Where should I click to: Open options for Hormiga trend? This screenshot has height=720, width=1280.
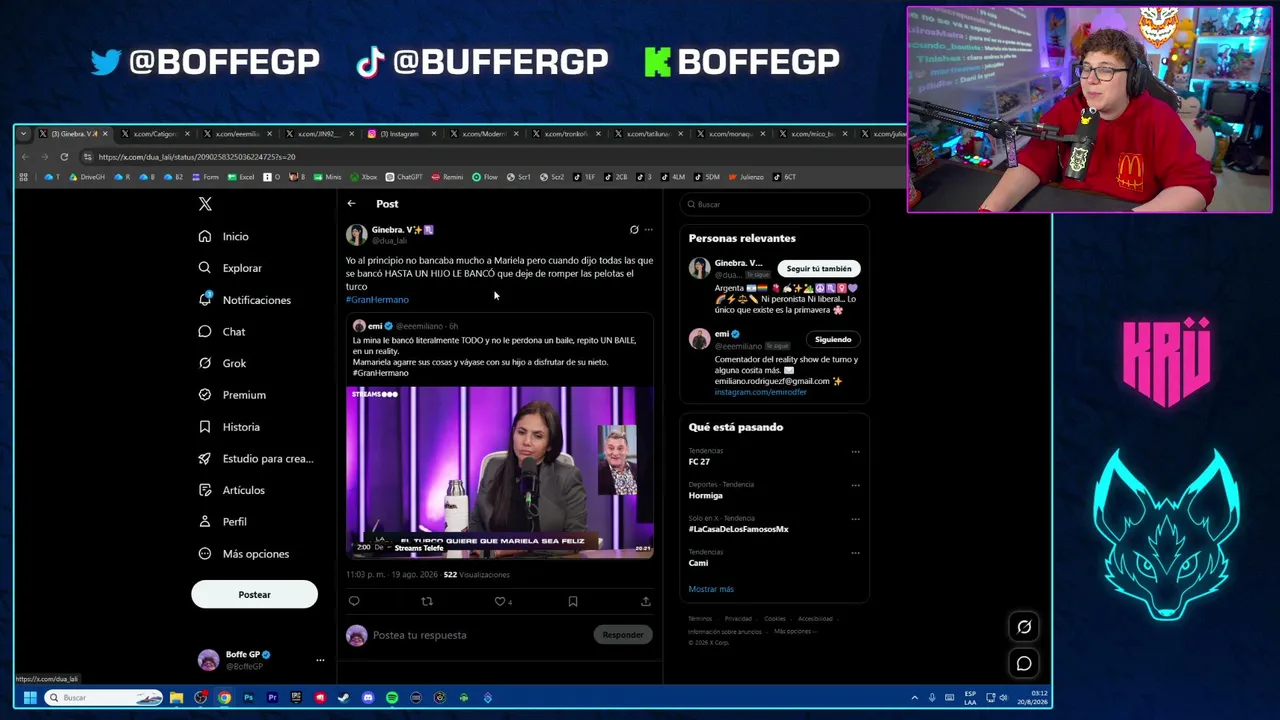855,485
